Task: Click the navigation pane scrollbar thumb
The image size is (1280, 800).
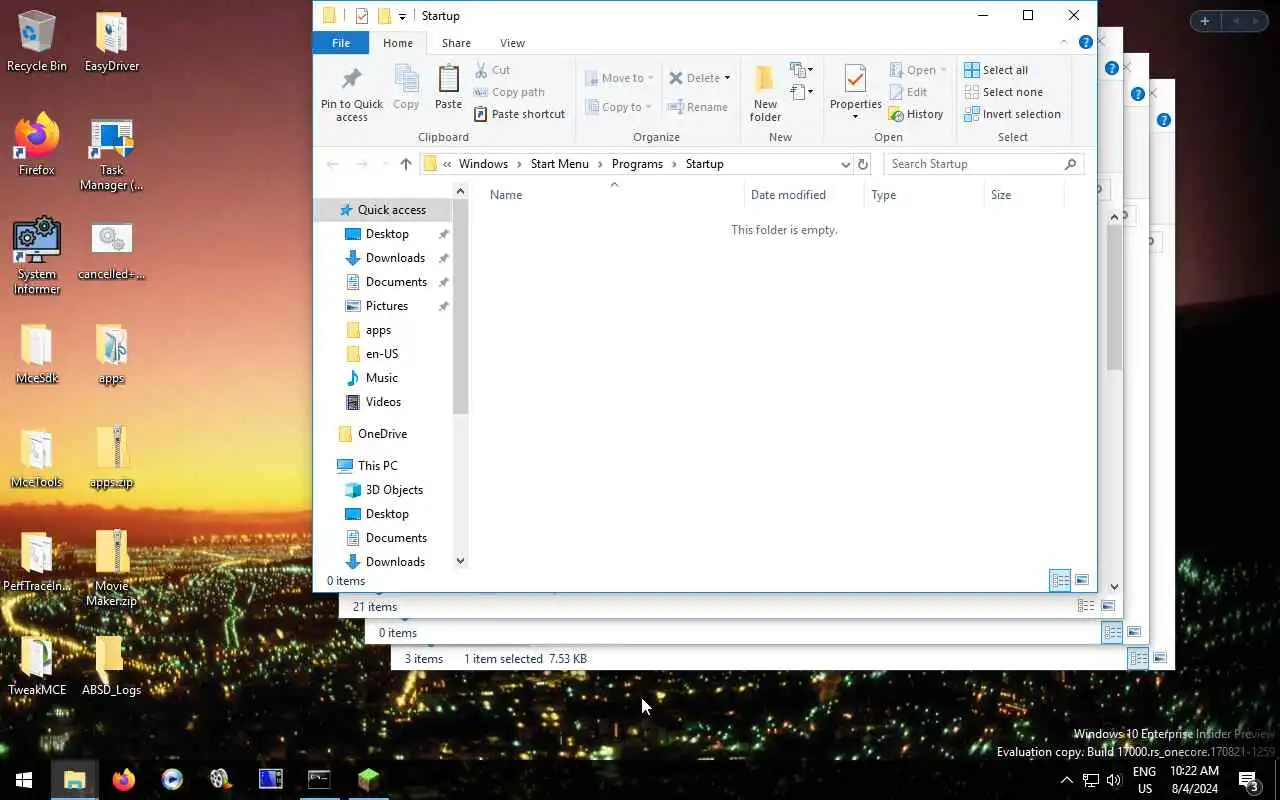Action: 460,306
